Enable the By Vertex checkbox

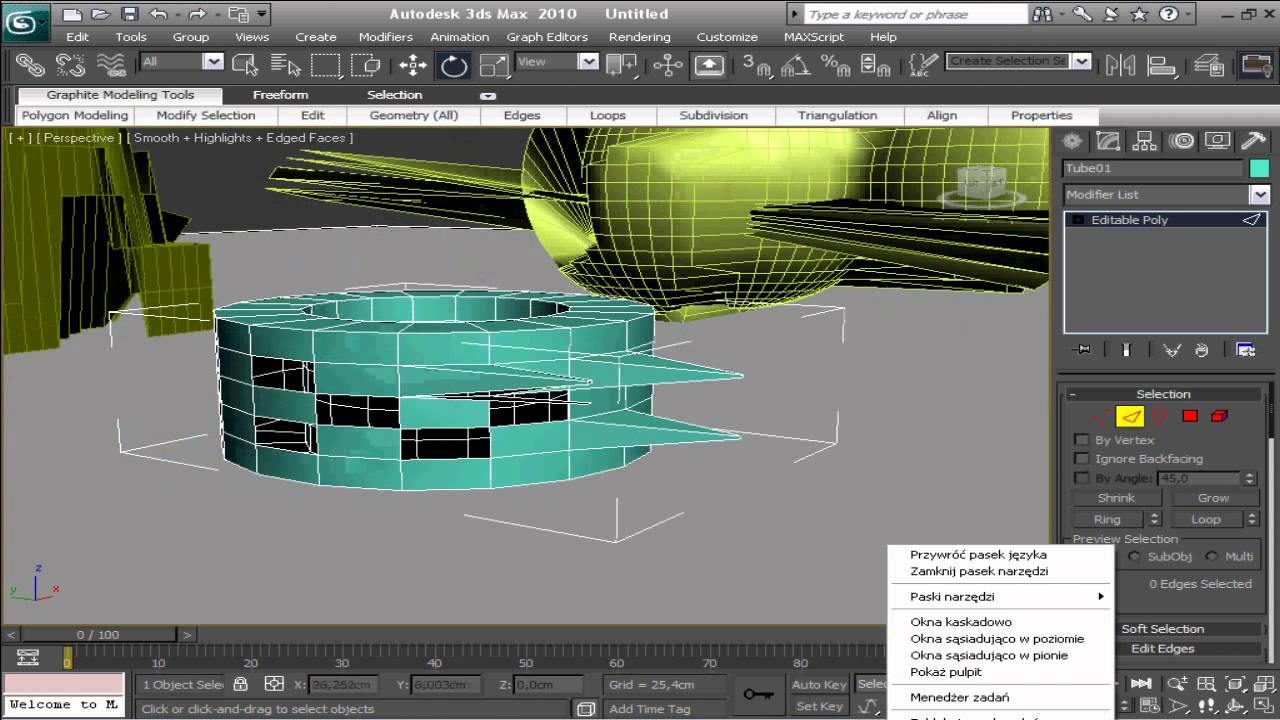coord(1080,440)
